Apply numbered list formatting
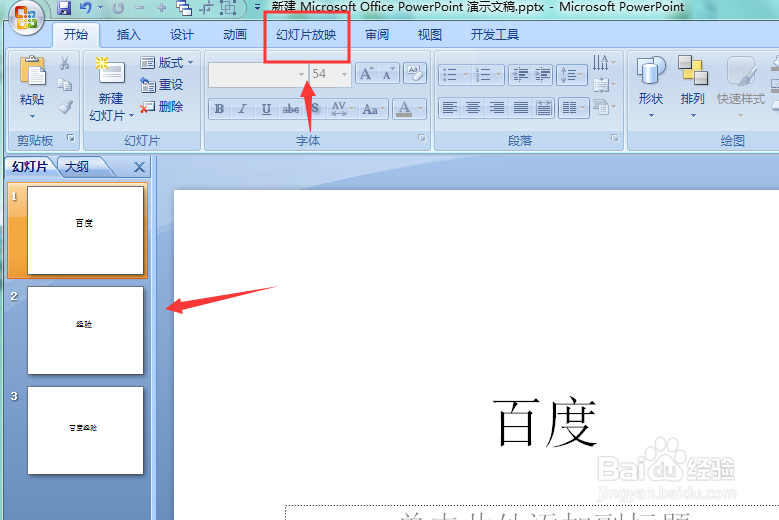Image resolution: width=779 pixels, height=520 pixels. 483,75
